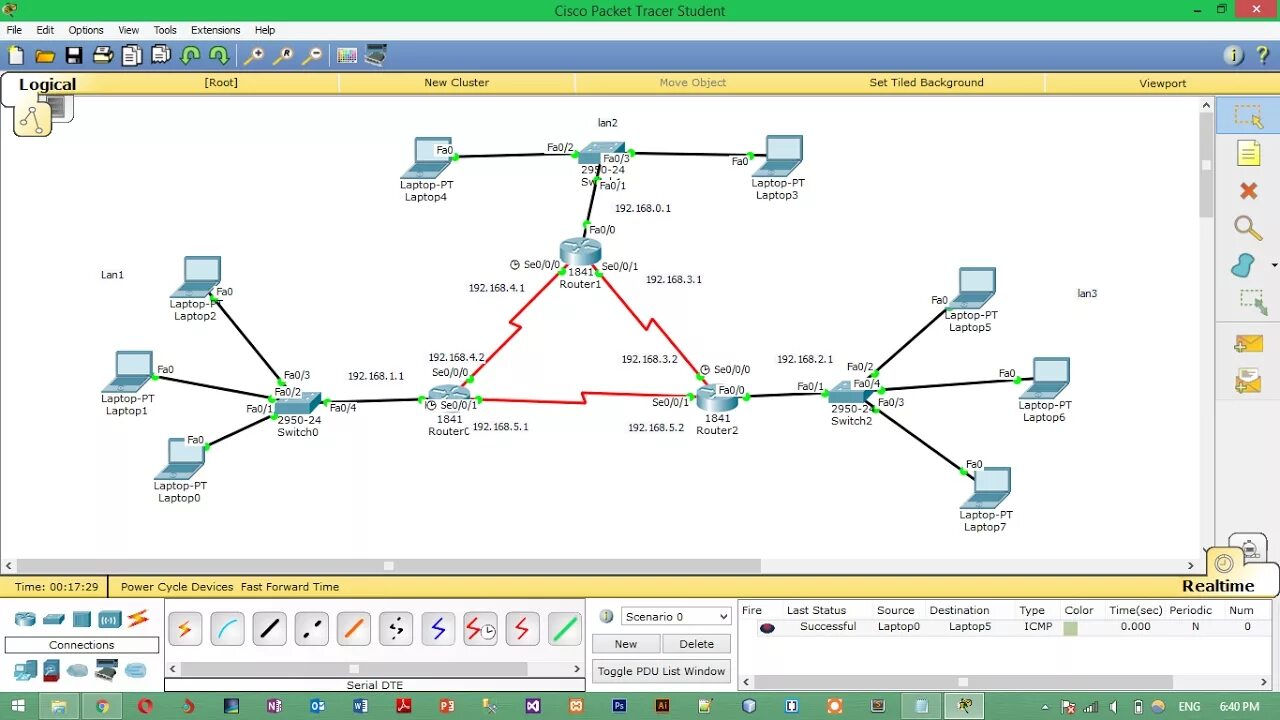Viewport: 1280px width, 720px height.
Task: Save the network with floppy icon
Action: 74,56
